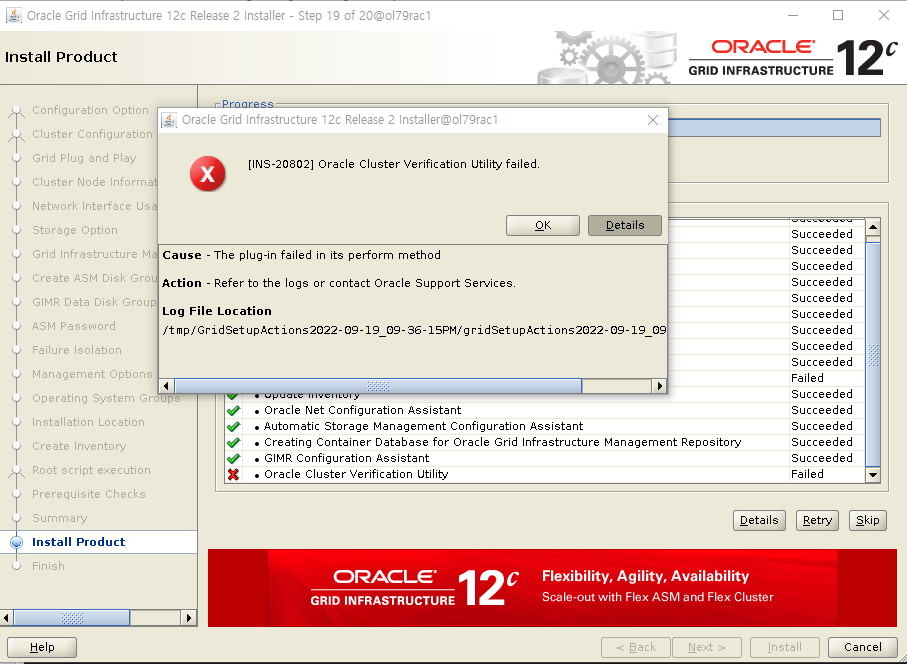Image resolution: width=907 pixels, height=664 pixels.
Task: Click the main Details button below progress list
Action: [x=759, y=520]
